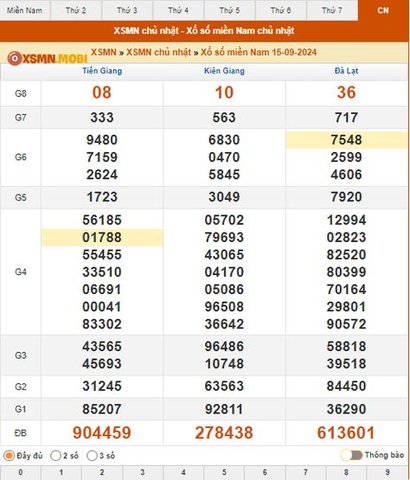This screenshot has width=410, height=480.
Task: Filter by digit 5 button
Action: (x=224, y=473)
